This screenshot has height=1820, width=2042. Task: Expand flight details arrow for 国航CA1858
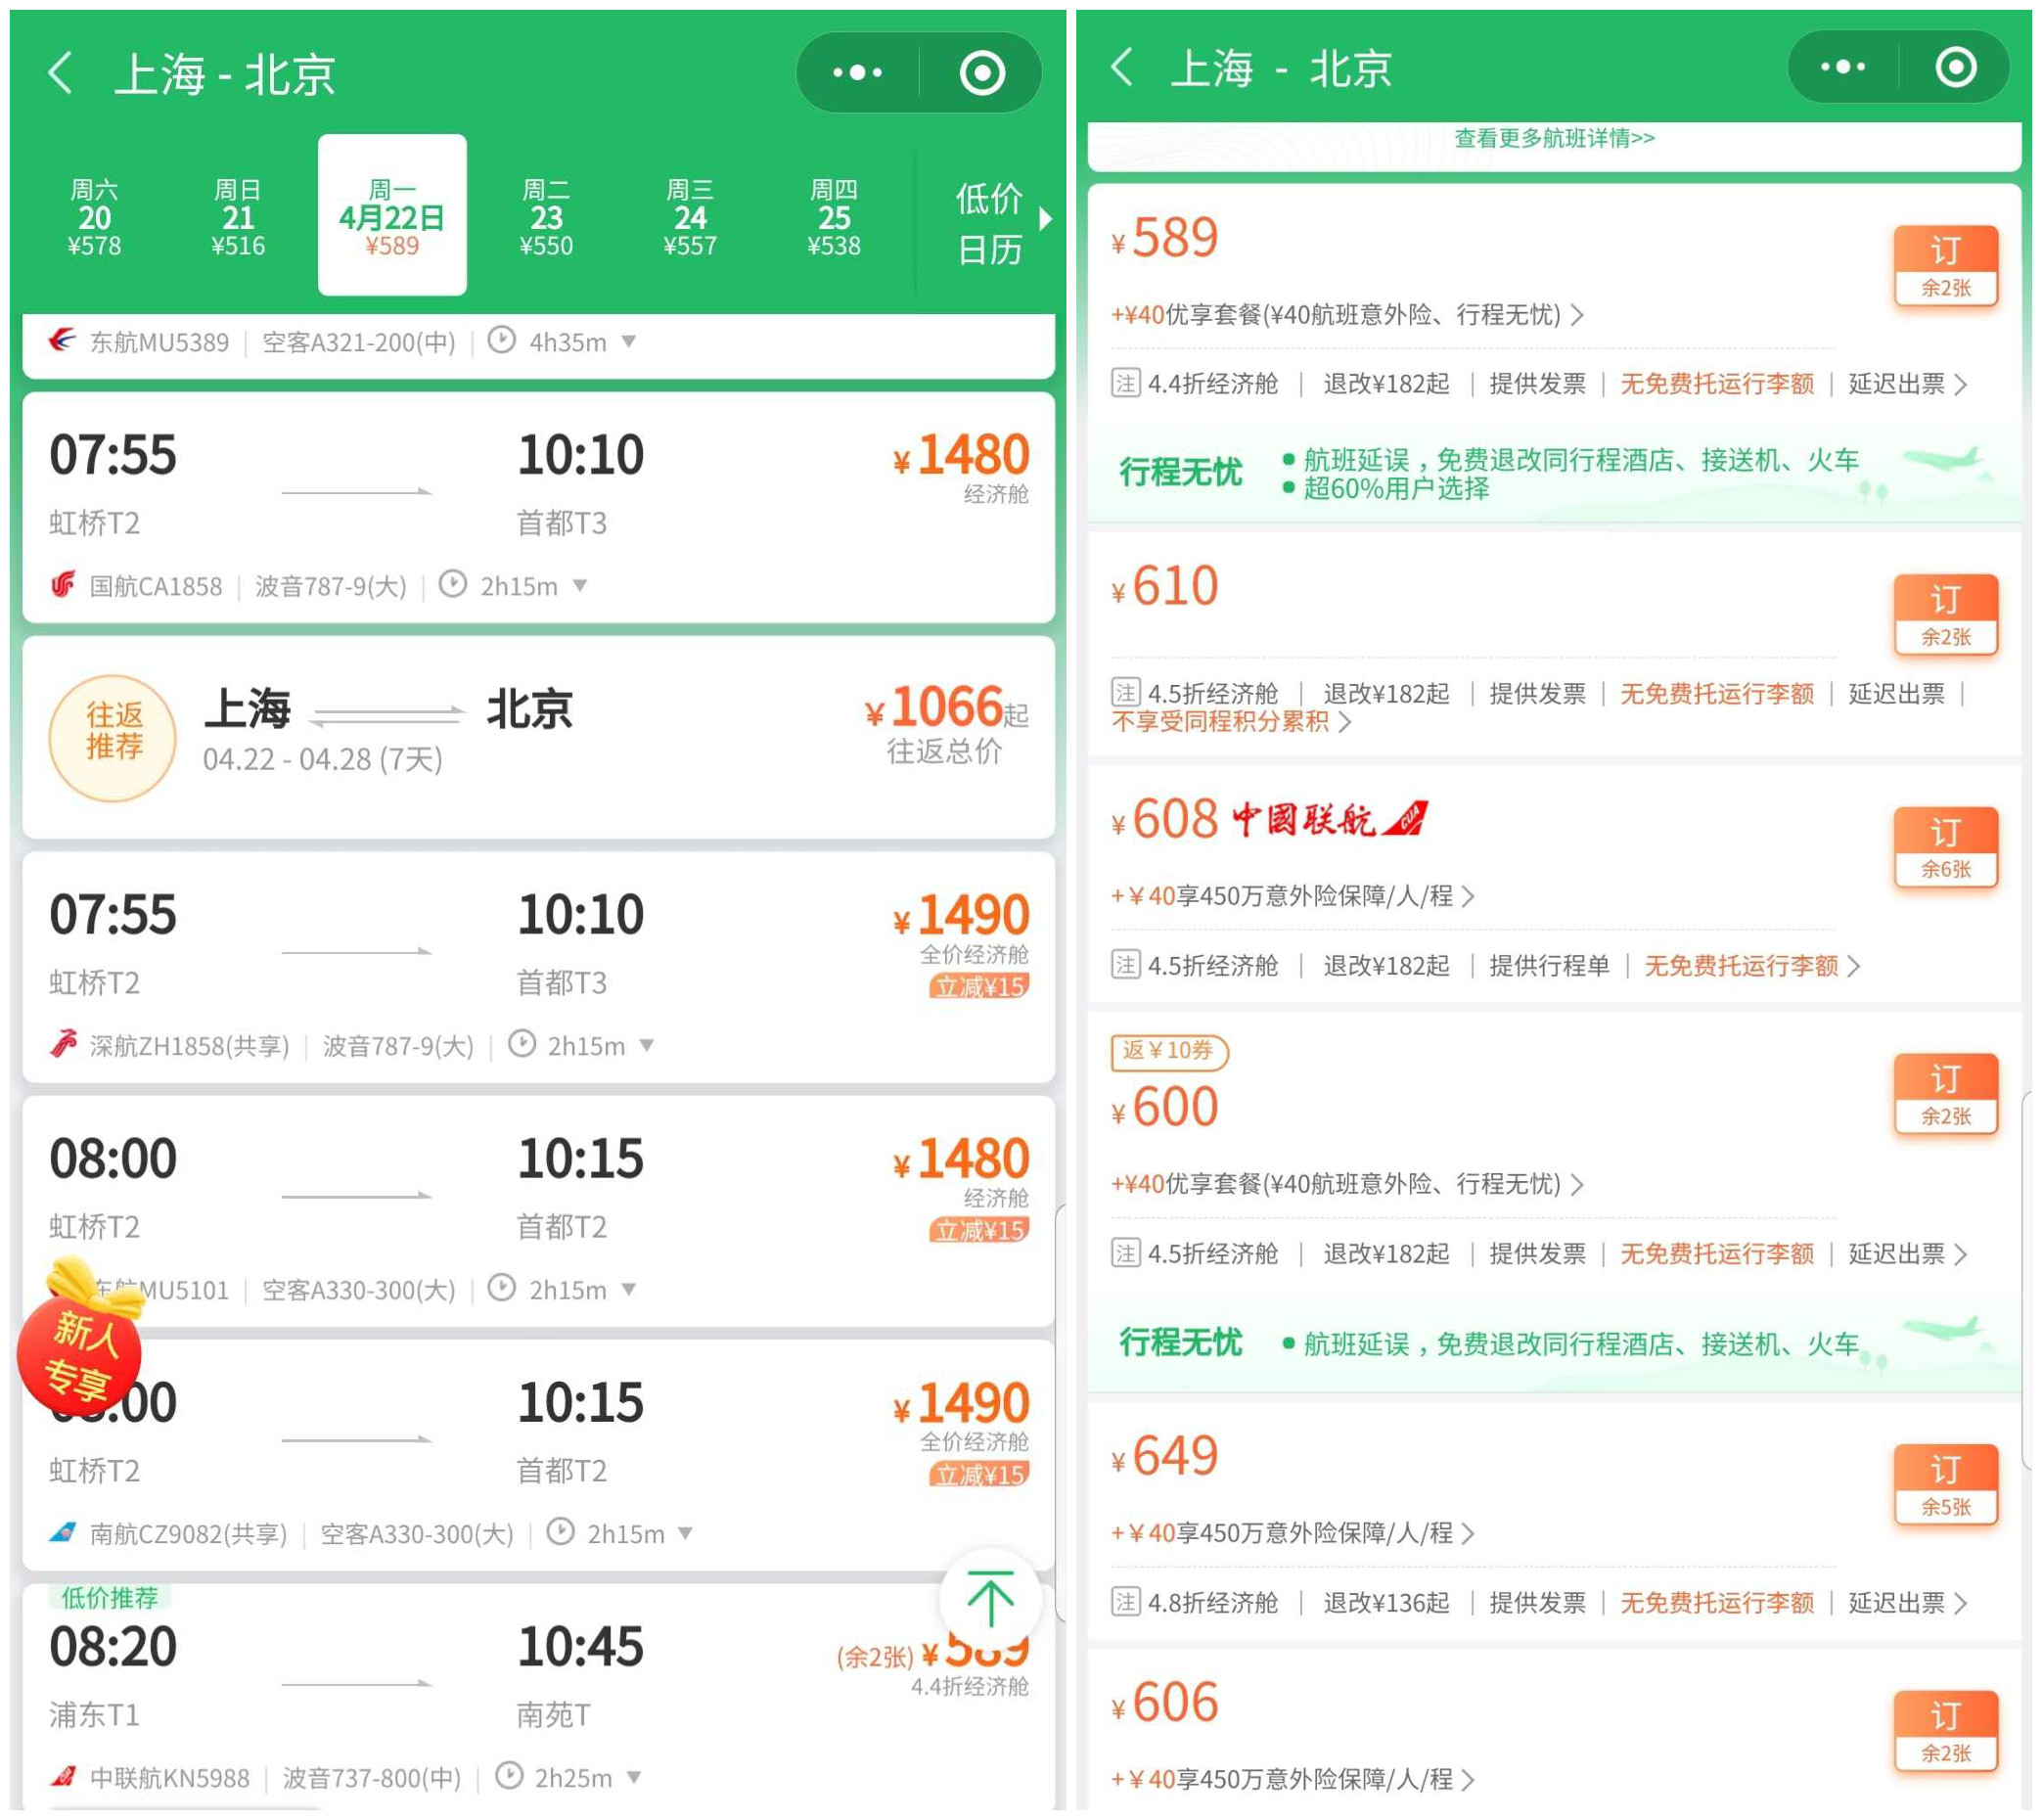pyautogui.click(x=580, y=586)
